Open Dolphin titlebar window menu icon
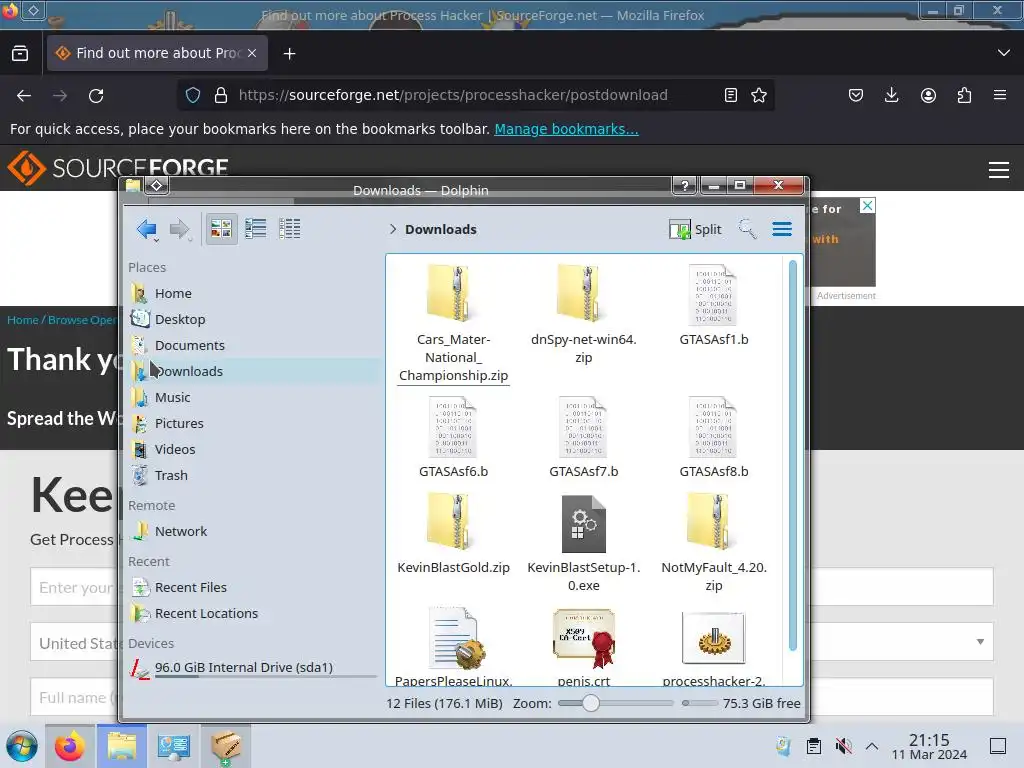Screen dimensions: 1024x768 157,185
